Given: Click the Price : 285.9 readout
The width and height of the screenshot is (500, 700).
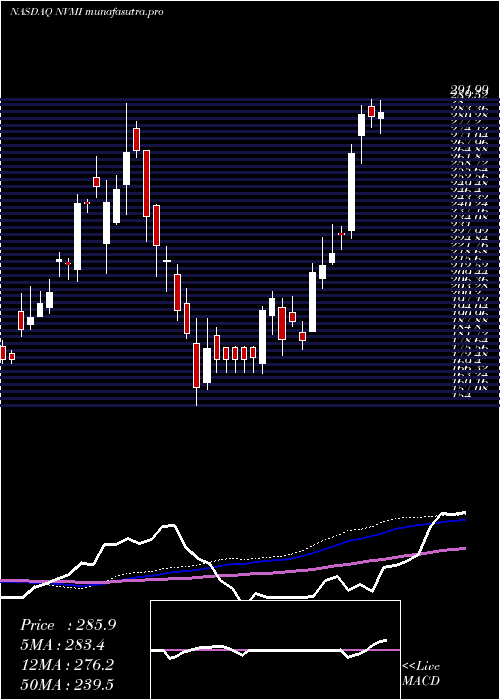Looking at the screenshot, I should tap(68, 625).
